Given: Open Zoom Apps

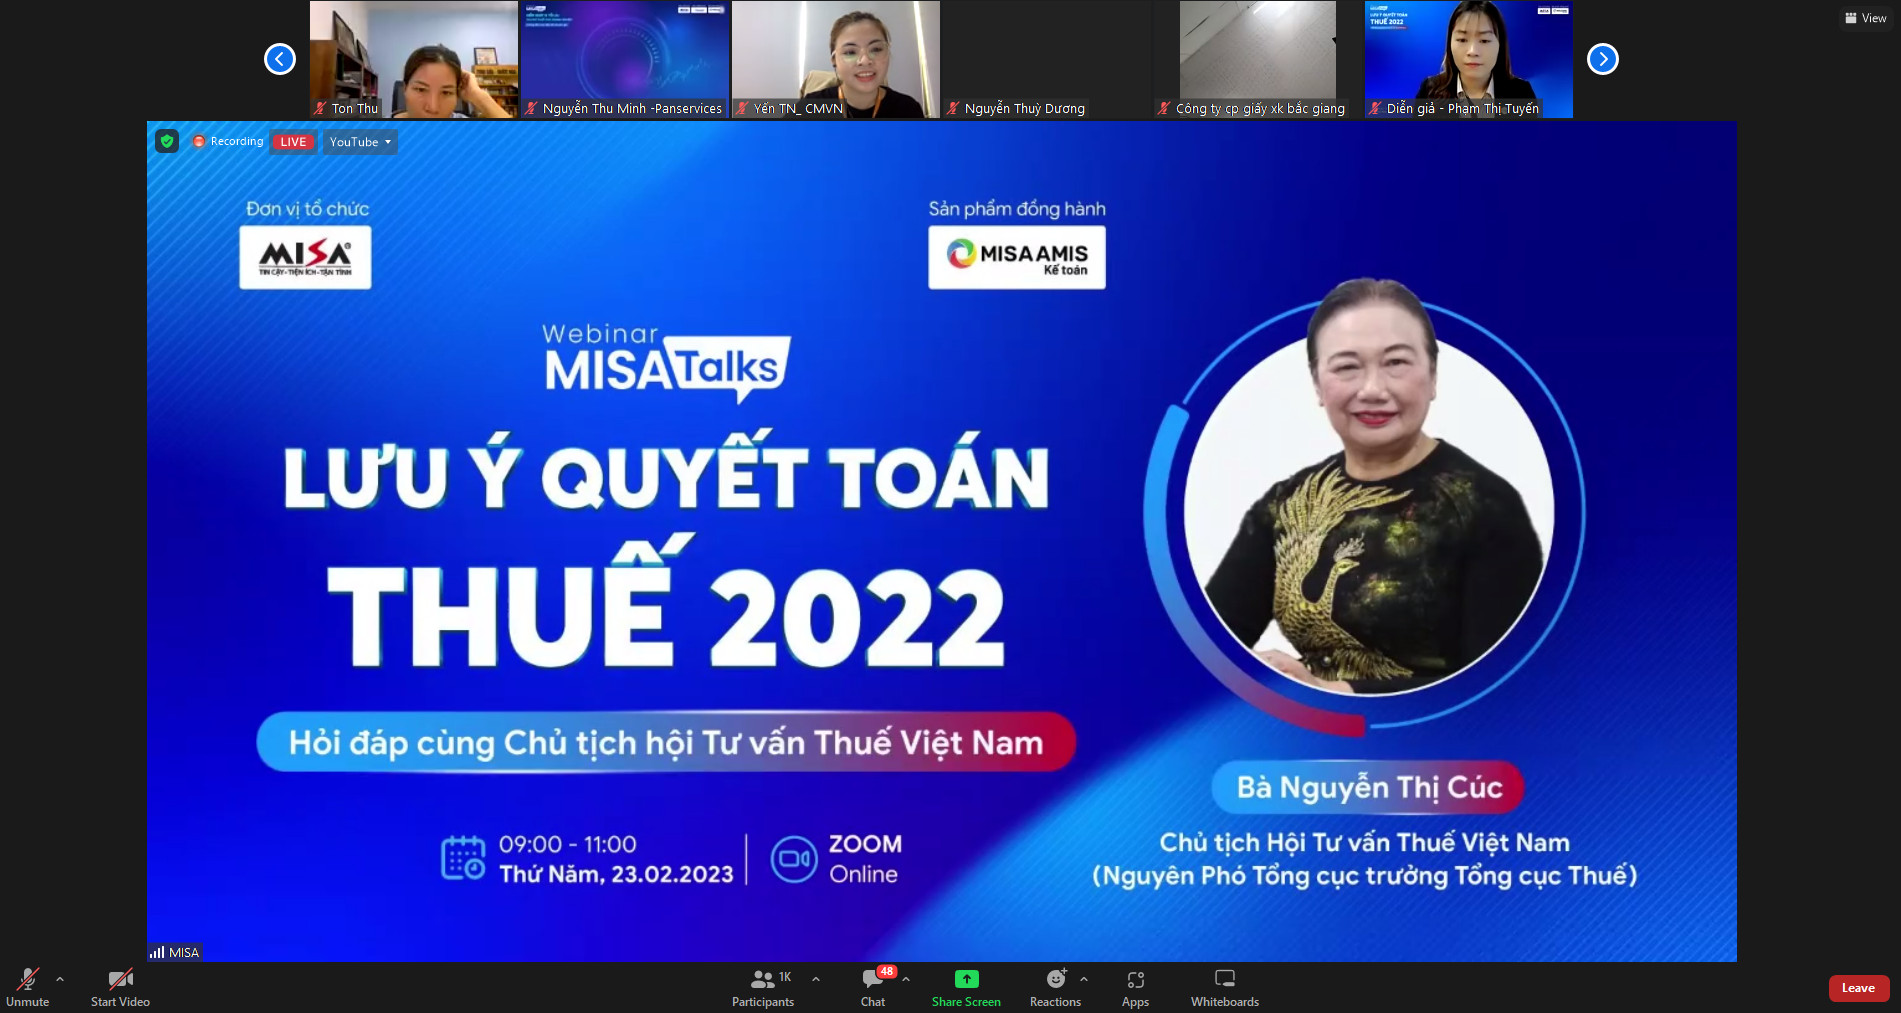Looking at the screenshot, I should 1135,987.
